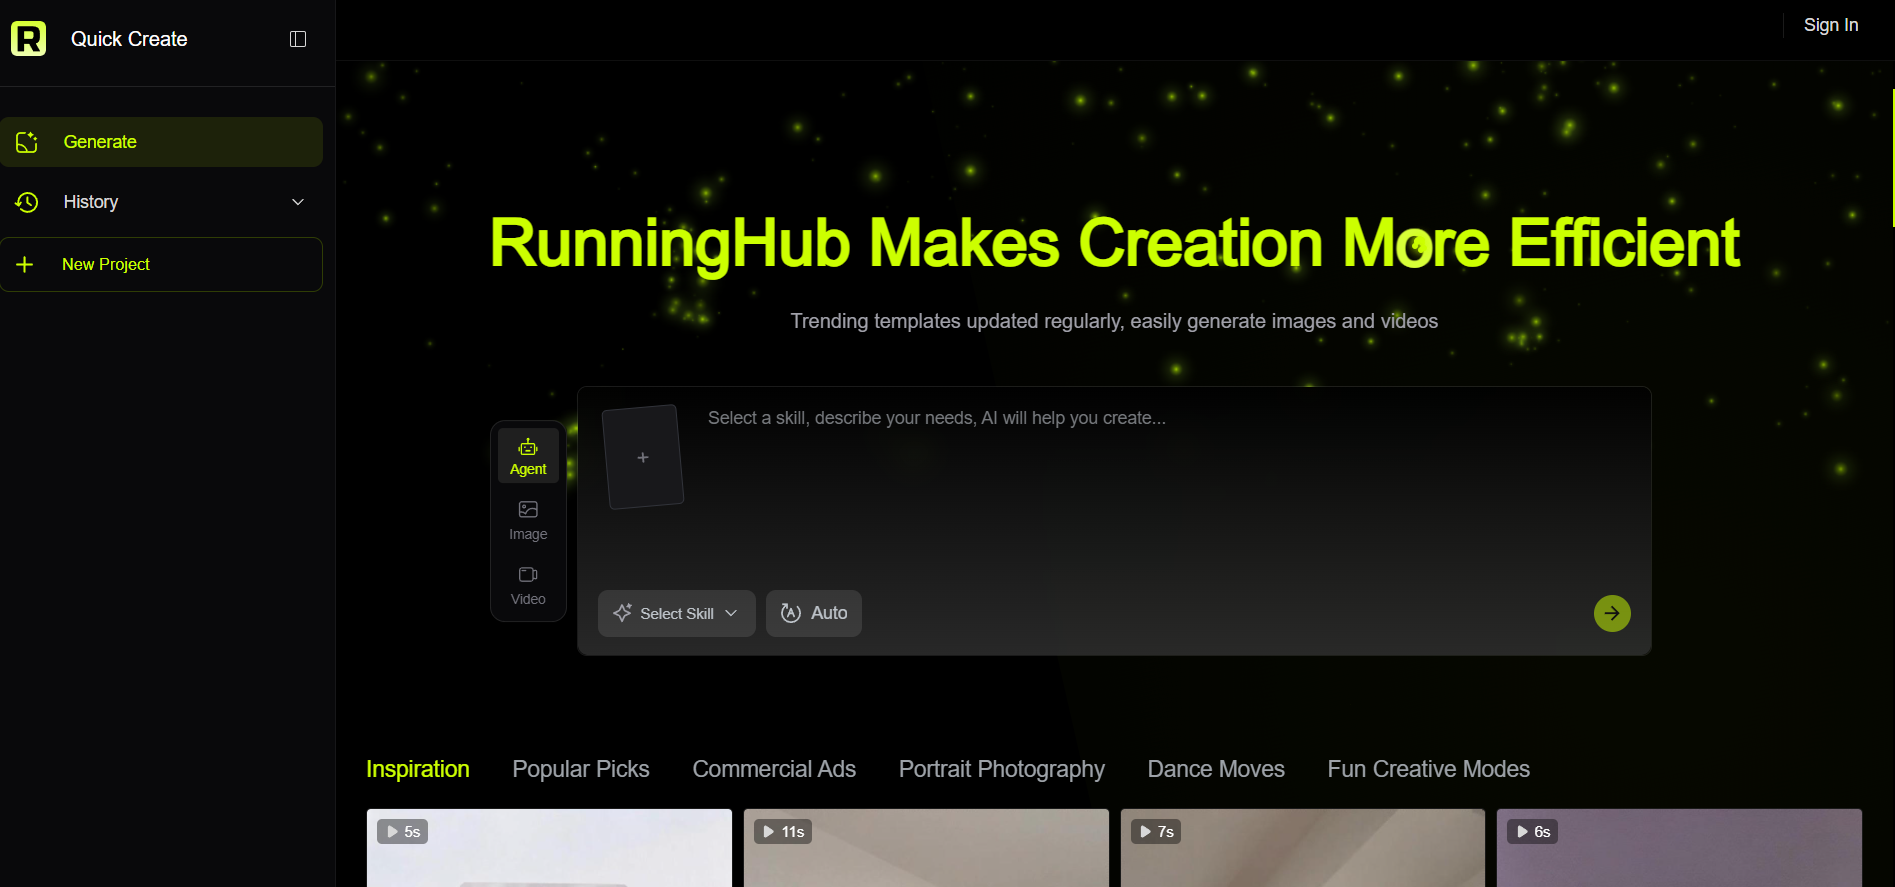Image resolution: width=1895 pixels, height=887 pixels.
Task: Click the RunningHub logo icon
Action: pyautogui.click(x=28, y=38)
